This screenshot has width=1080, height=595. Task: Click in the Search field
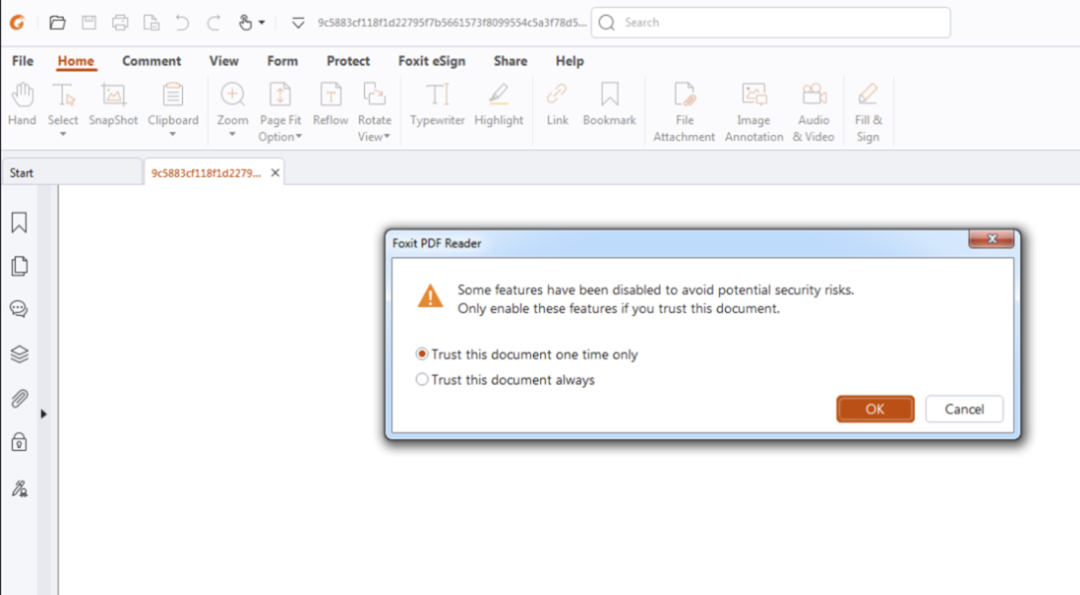click(x=771, y=23)
